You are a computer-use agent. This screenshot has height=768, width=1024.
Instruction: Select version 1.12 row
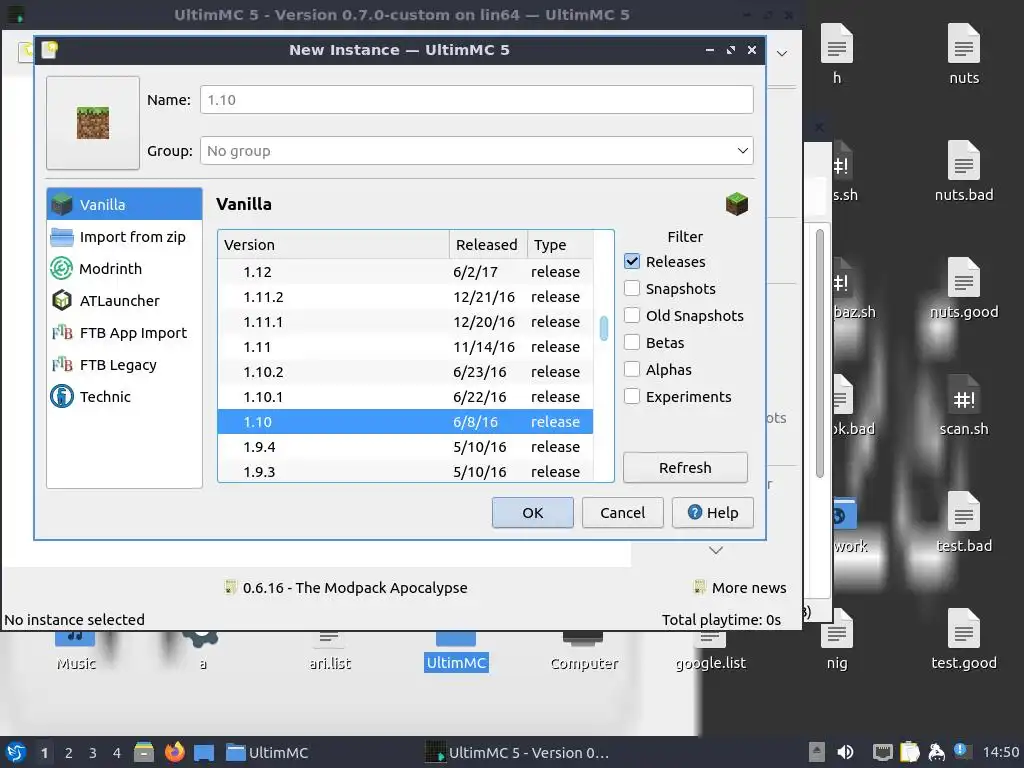click(x=406, y=272)
